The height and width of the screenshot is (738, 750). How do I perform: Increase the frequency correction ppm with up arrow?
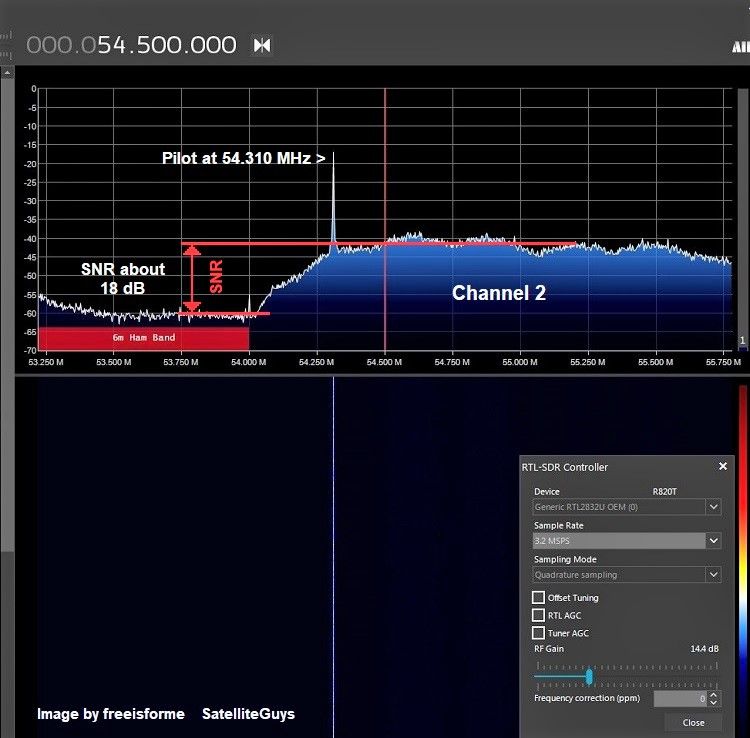coord(714,695)
